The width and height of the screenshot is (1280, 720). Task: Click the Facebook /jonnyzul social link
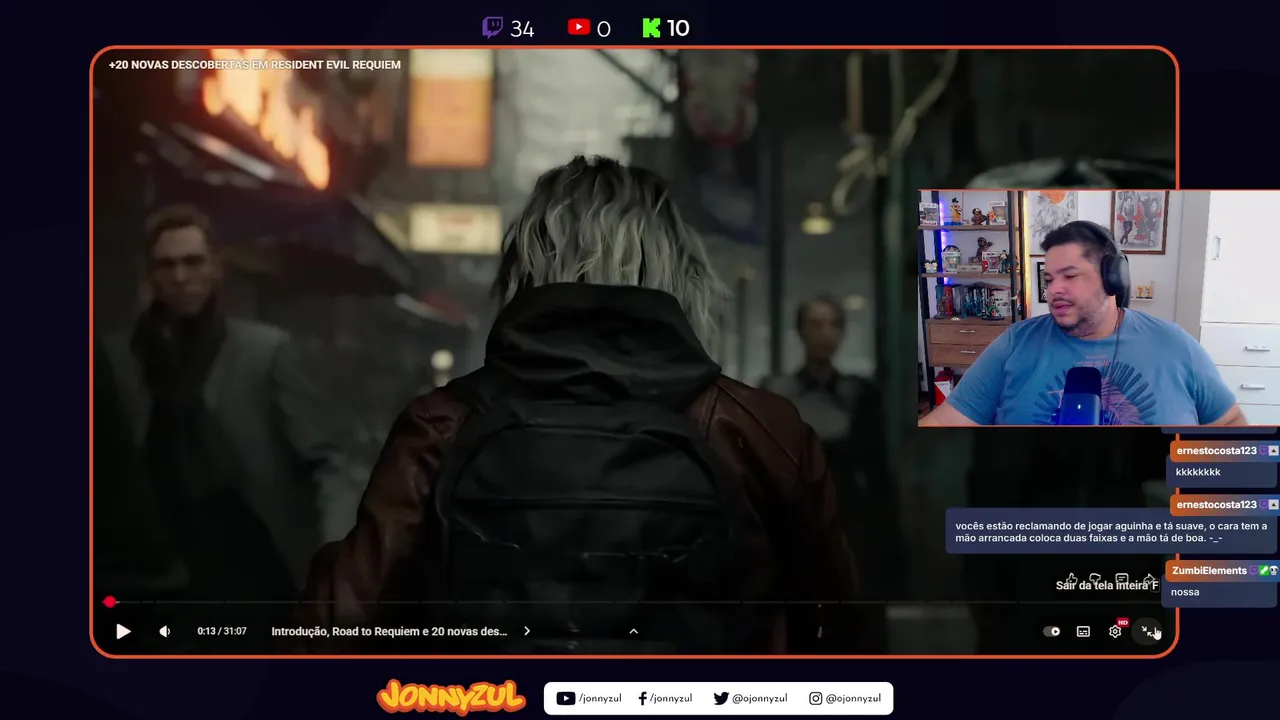pyautogui.click(x=665, y=698)
